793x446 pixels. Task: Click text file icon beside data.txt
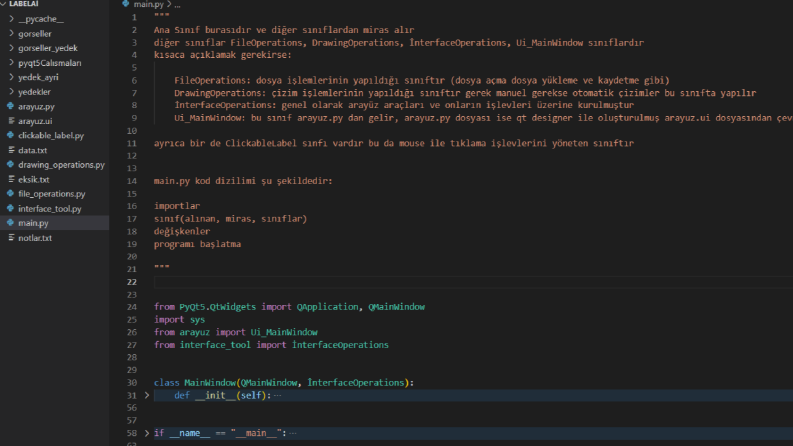pyautogui.click(x=11, y=150)
